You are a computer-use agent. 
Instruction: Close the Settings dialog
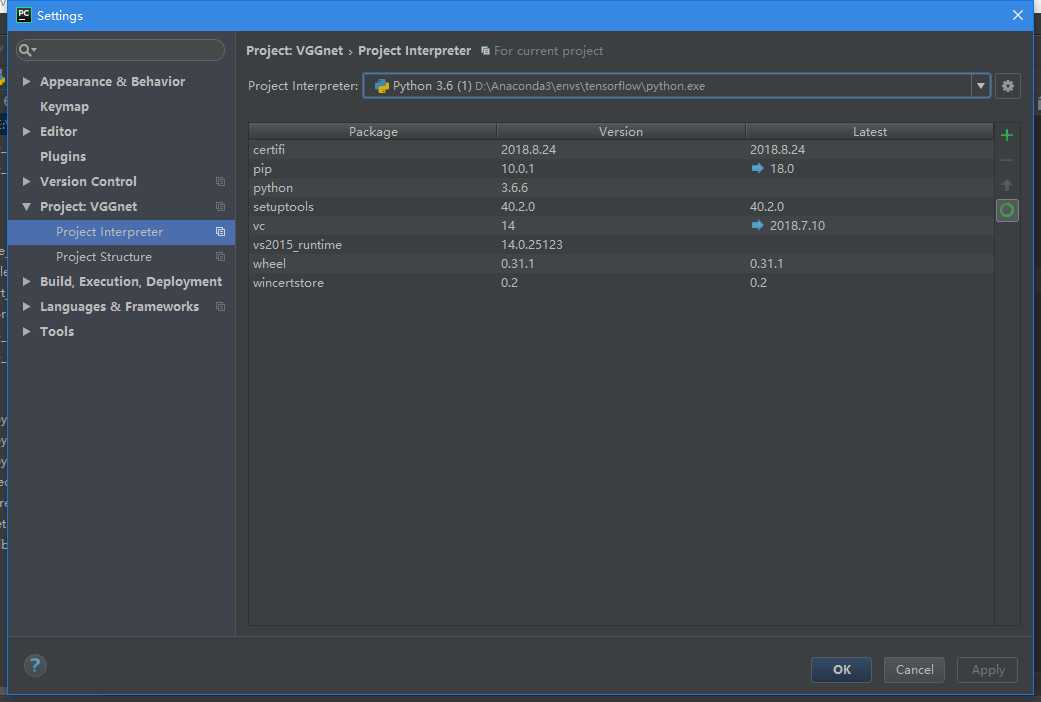(x=1018, y=15)
